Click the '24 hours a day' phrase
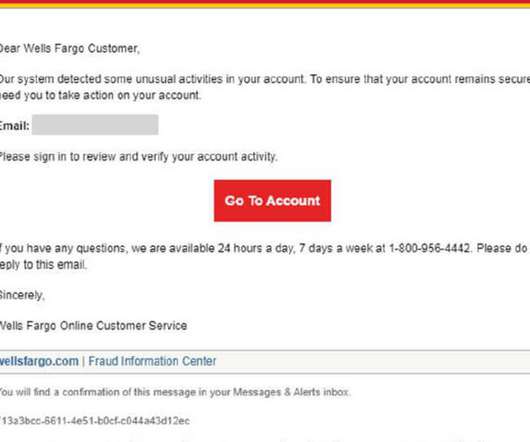Viewport: 530px width, 442px height. (x=255, y=248)
